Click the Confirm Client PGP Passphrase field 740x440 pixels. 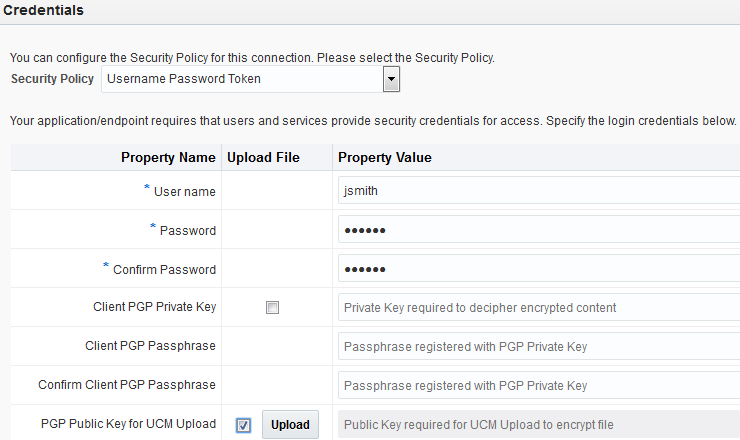(x=539, y=385)
